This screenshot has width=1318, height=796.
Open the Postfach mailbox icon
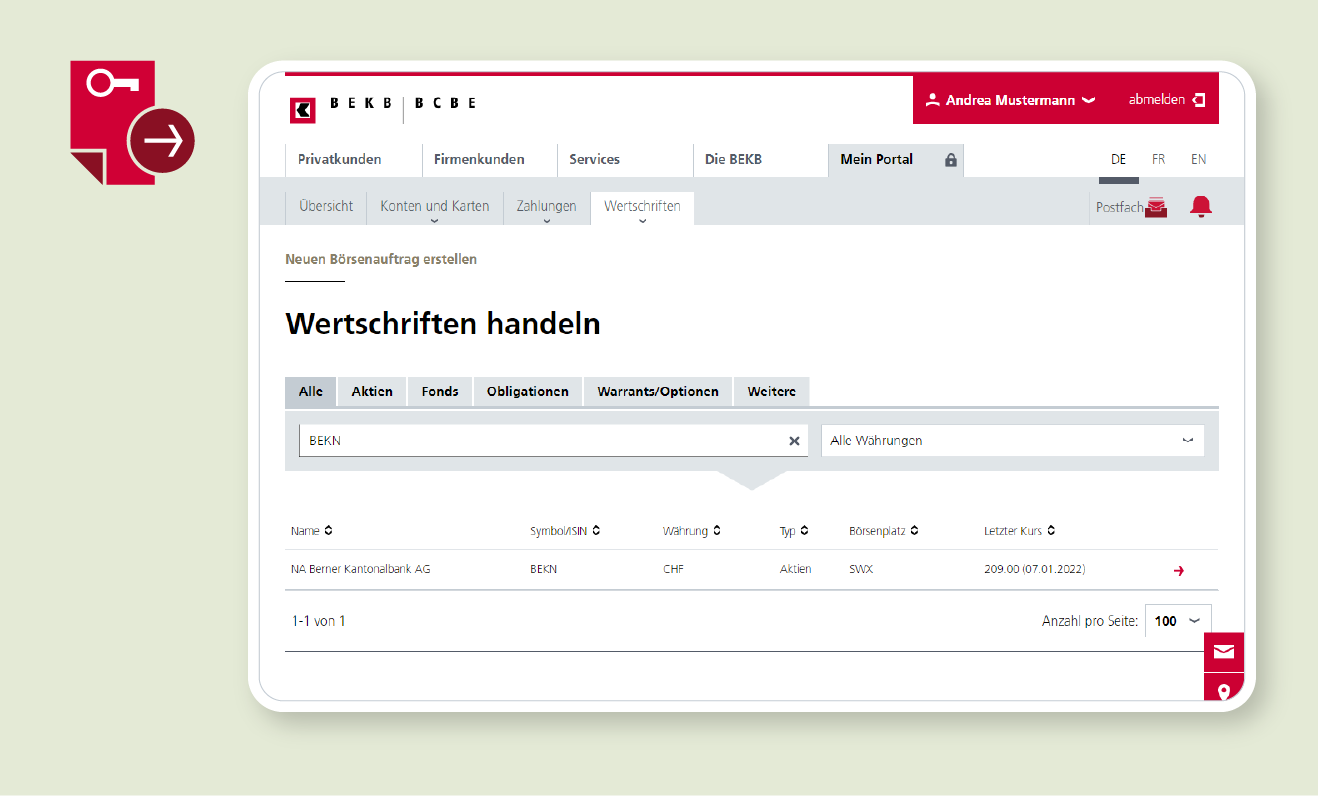pyautogui.click(x=1156, y=207)
